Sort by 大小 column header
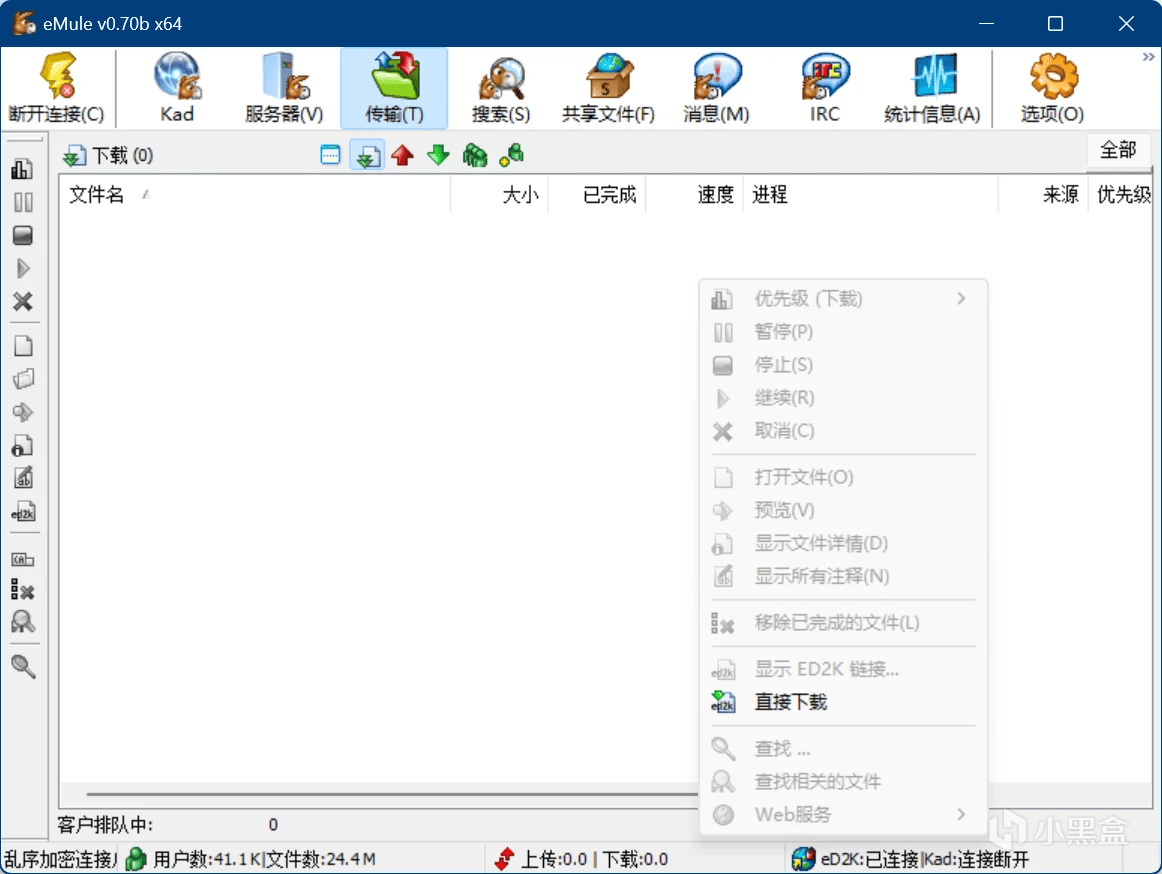Viewport: 1162px width, 874px height. pos(499,195)
